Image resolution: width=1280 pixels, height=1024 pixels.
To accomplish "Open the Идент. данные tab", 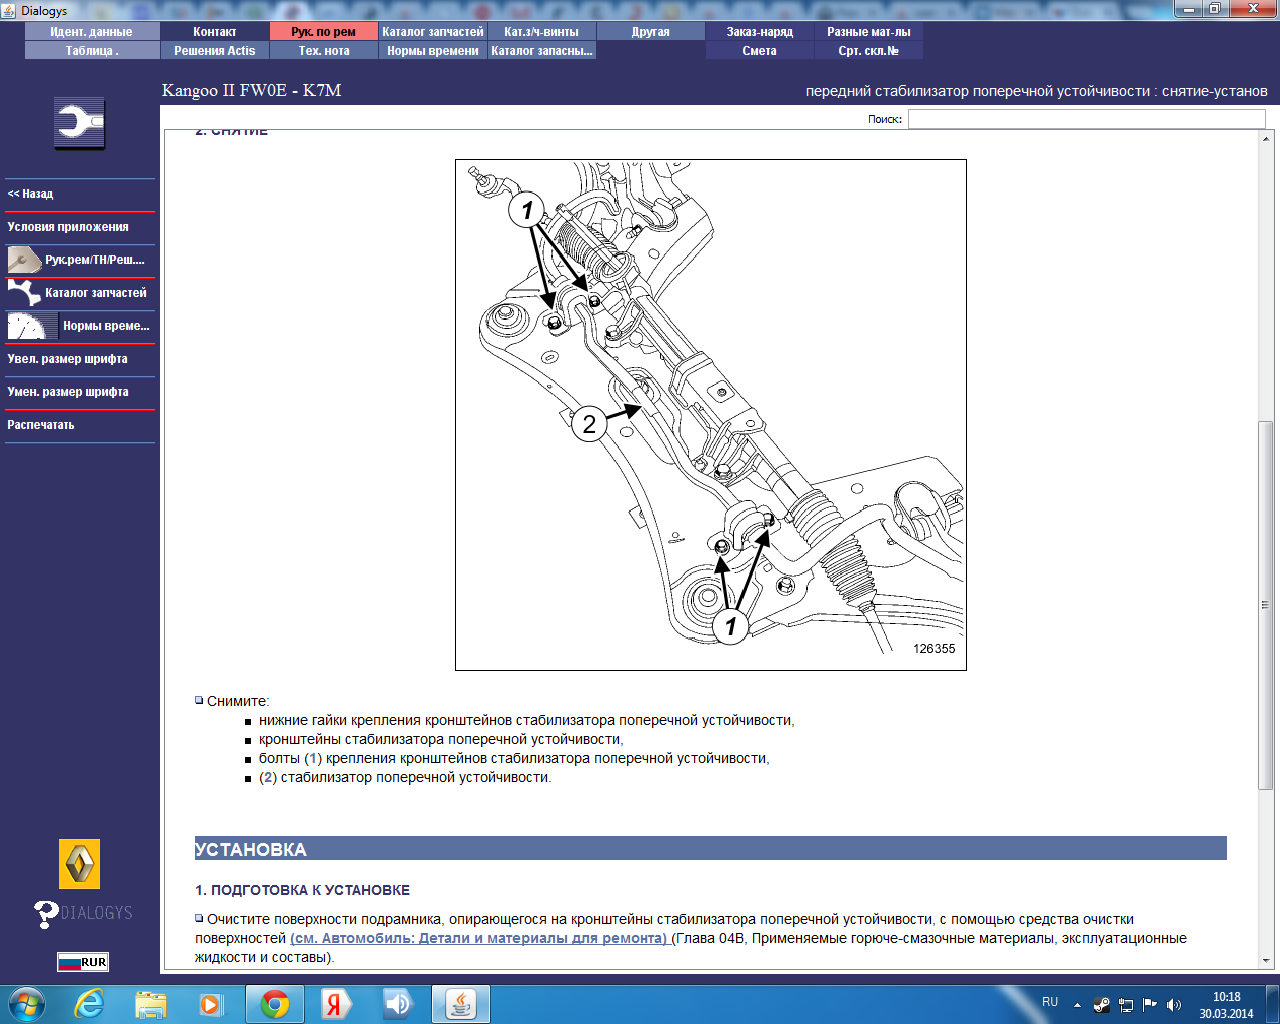I will 91,32.
